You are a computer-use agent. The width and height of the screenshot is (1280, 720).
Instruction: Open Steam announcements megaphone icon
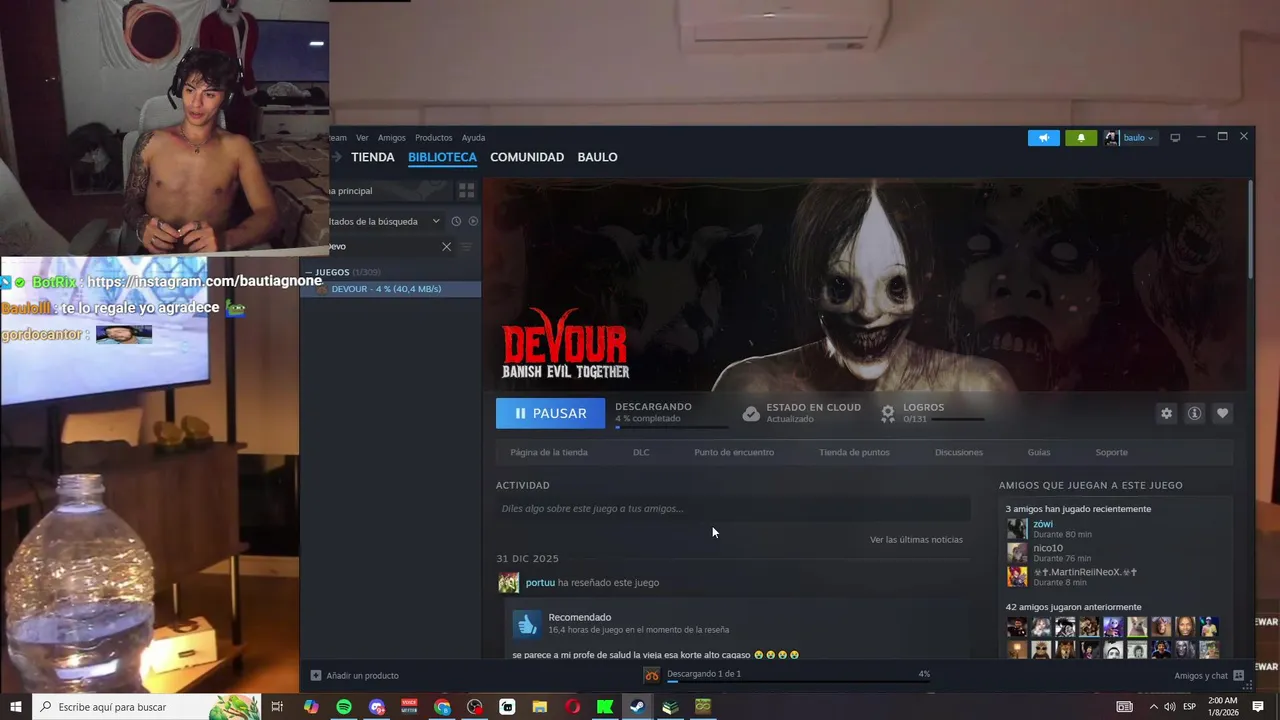(1044, 138)
